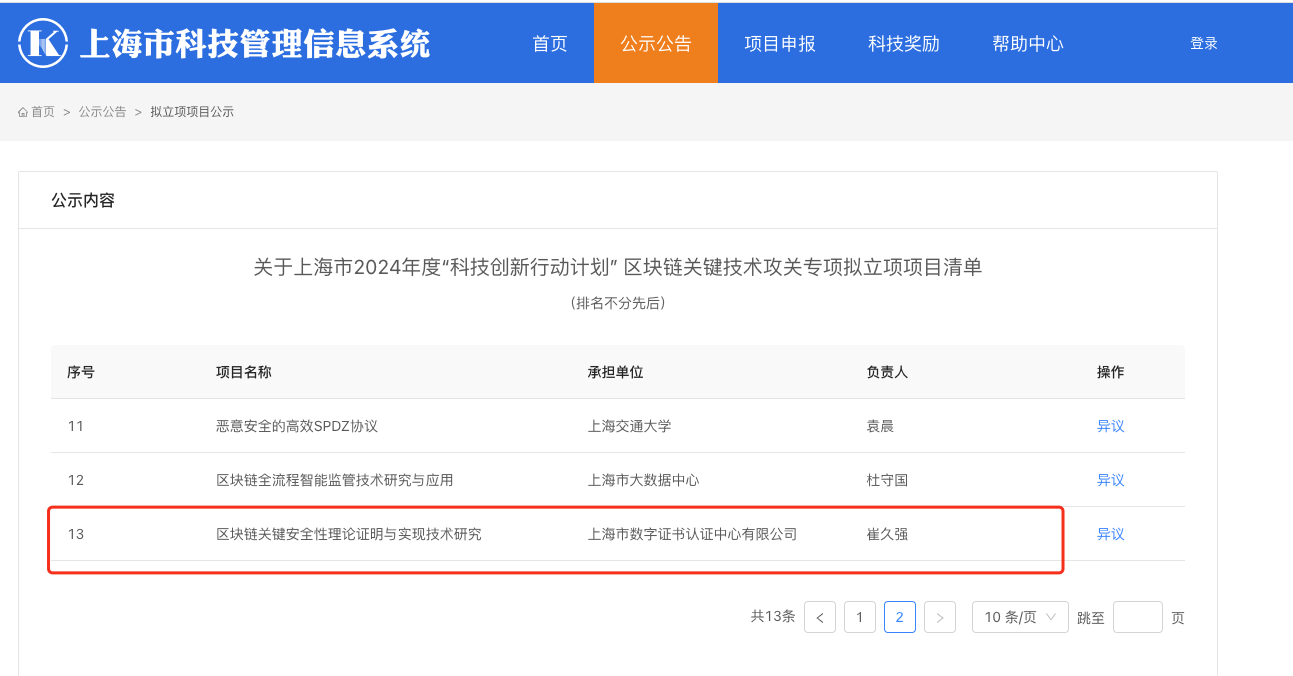Click 上海市大数据中心 cell

pyautogui.click(x=644, y=480)
